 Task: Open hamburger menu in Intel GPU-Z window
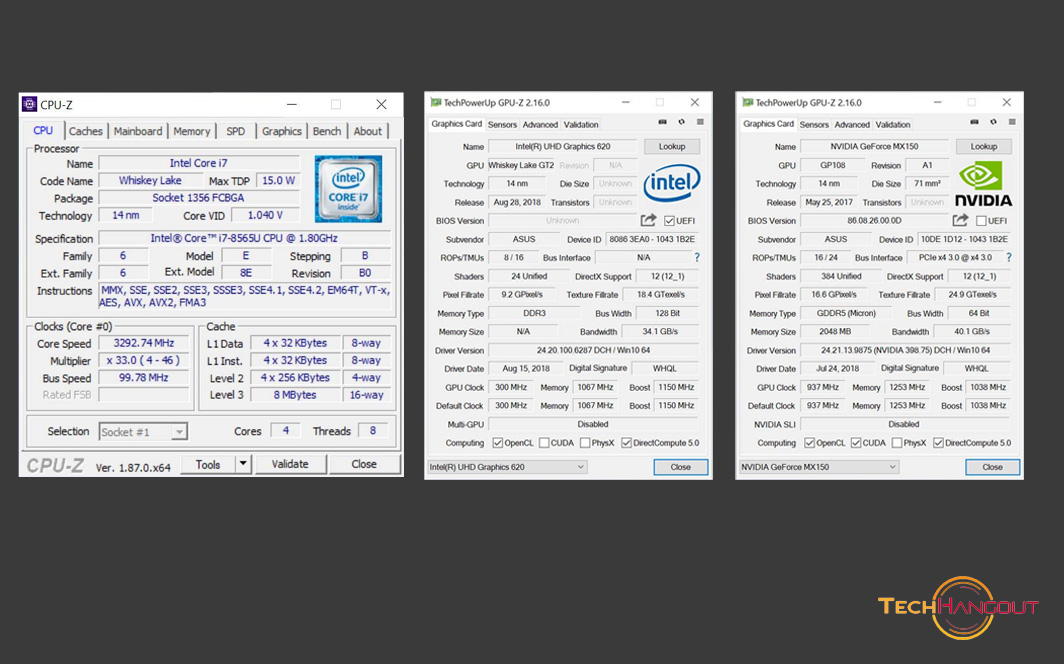(700, 122)
